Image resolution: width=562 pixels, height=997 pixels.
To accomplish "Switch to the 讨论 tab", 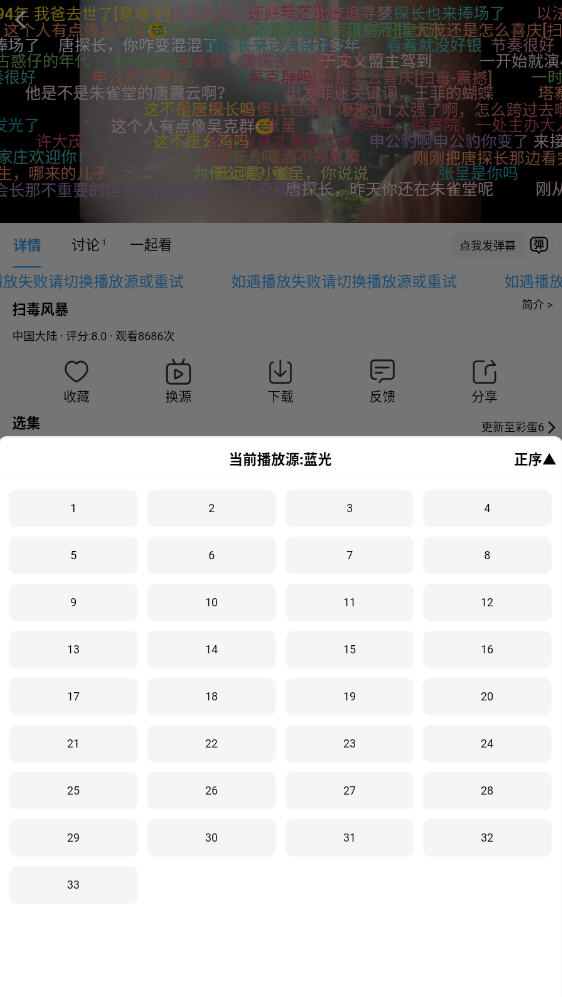I will (x=88, y=245).
